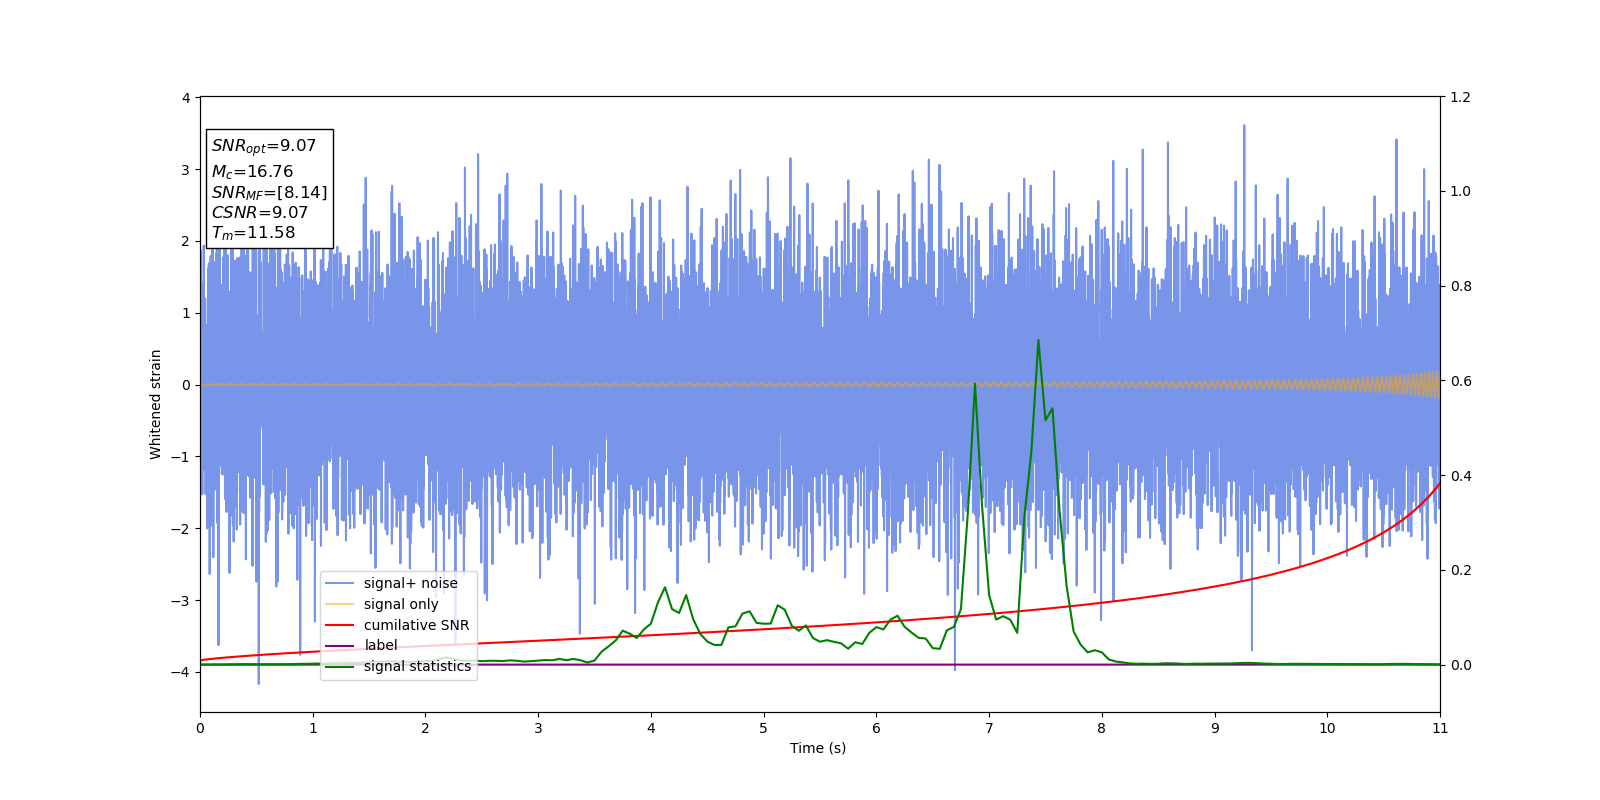Click the right y-axis tick label 0.2
This screenshot has height=800, width=1600.
pyautogui.click(x=1461, y=570)
